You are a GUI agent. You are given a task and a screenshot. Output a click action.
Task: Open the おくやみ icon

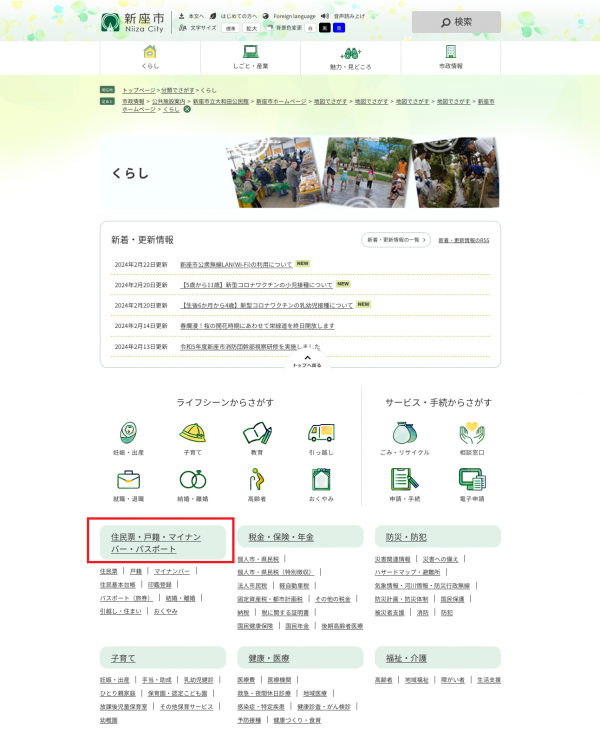click(x=321, y=479)
